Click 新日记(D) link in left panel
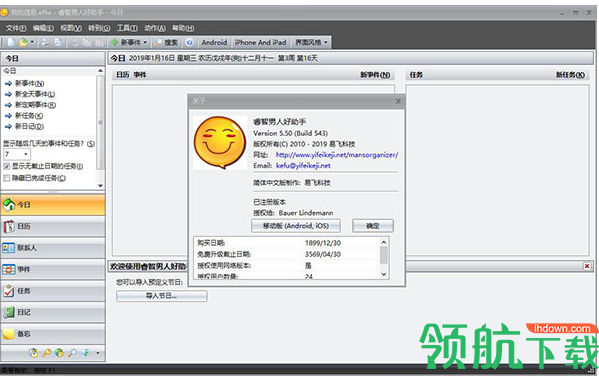Image resolution: width=599 pixels, height=376 pixels. [29, 126]
